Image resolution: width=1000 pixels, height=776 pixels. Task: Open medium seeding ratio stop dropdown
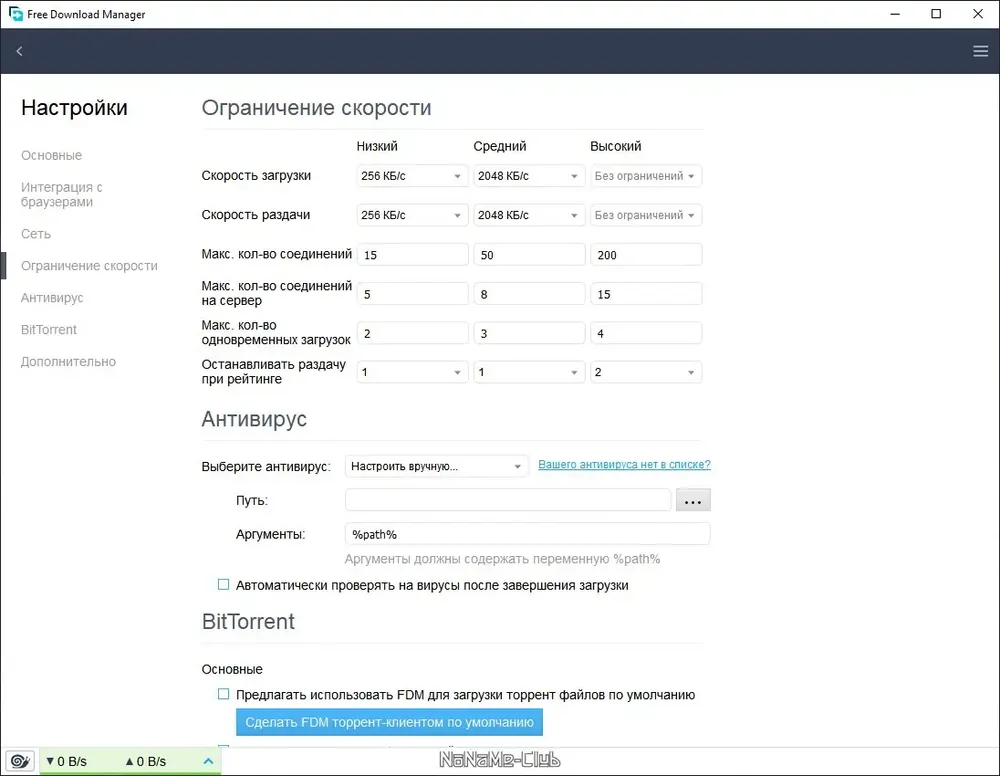(529, 372)
